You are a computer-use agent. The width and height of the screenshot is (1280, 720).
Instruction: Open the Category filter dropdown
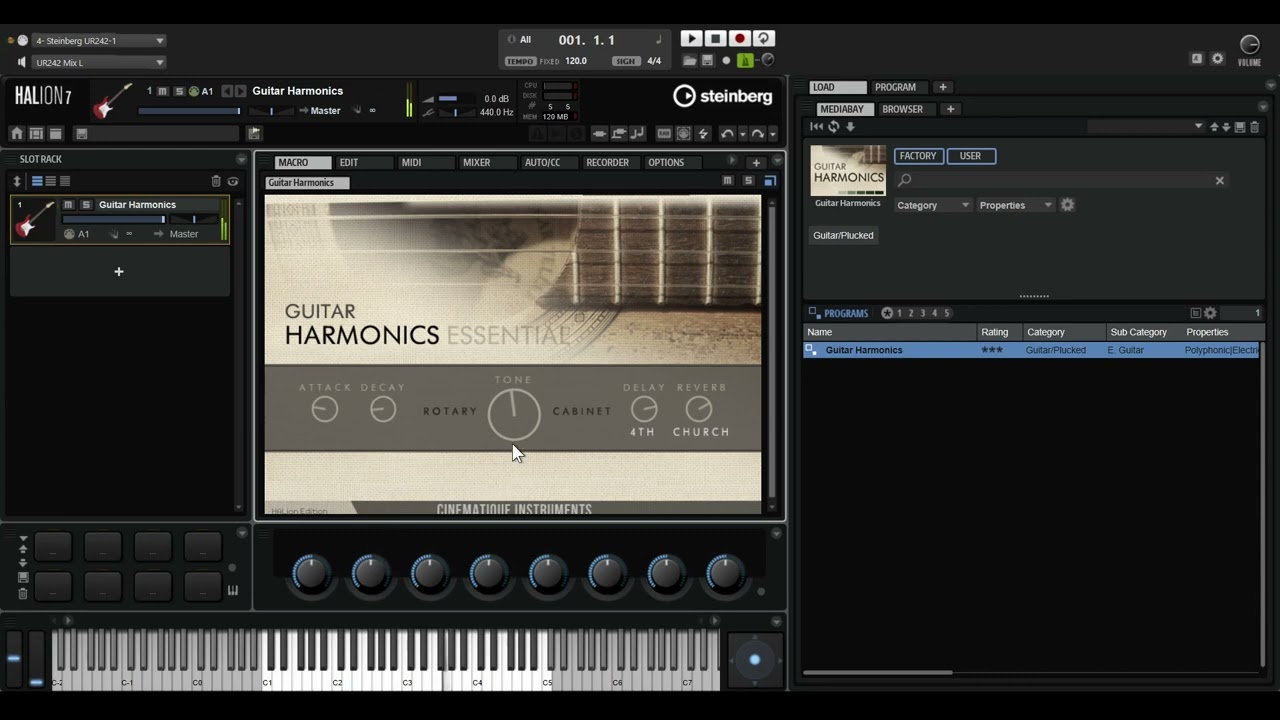(932, 205)
